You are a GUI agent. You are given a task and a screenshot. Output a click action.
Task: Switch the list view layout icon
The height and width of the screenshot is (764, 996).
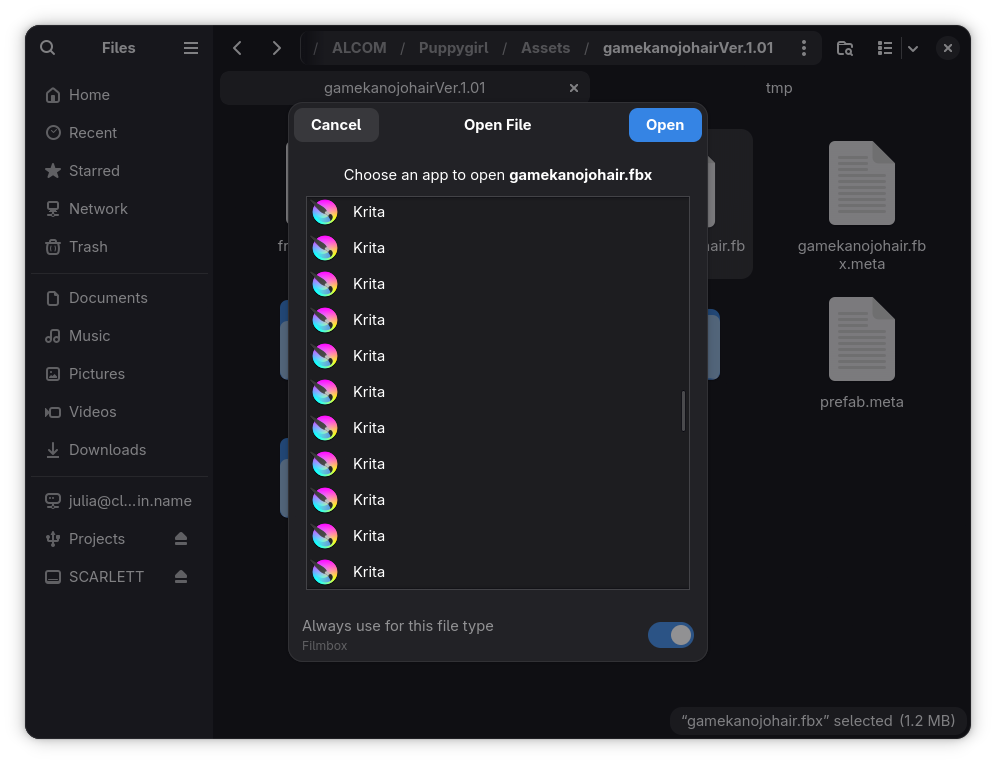(x=884, y=48)
